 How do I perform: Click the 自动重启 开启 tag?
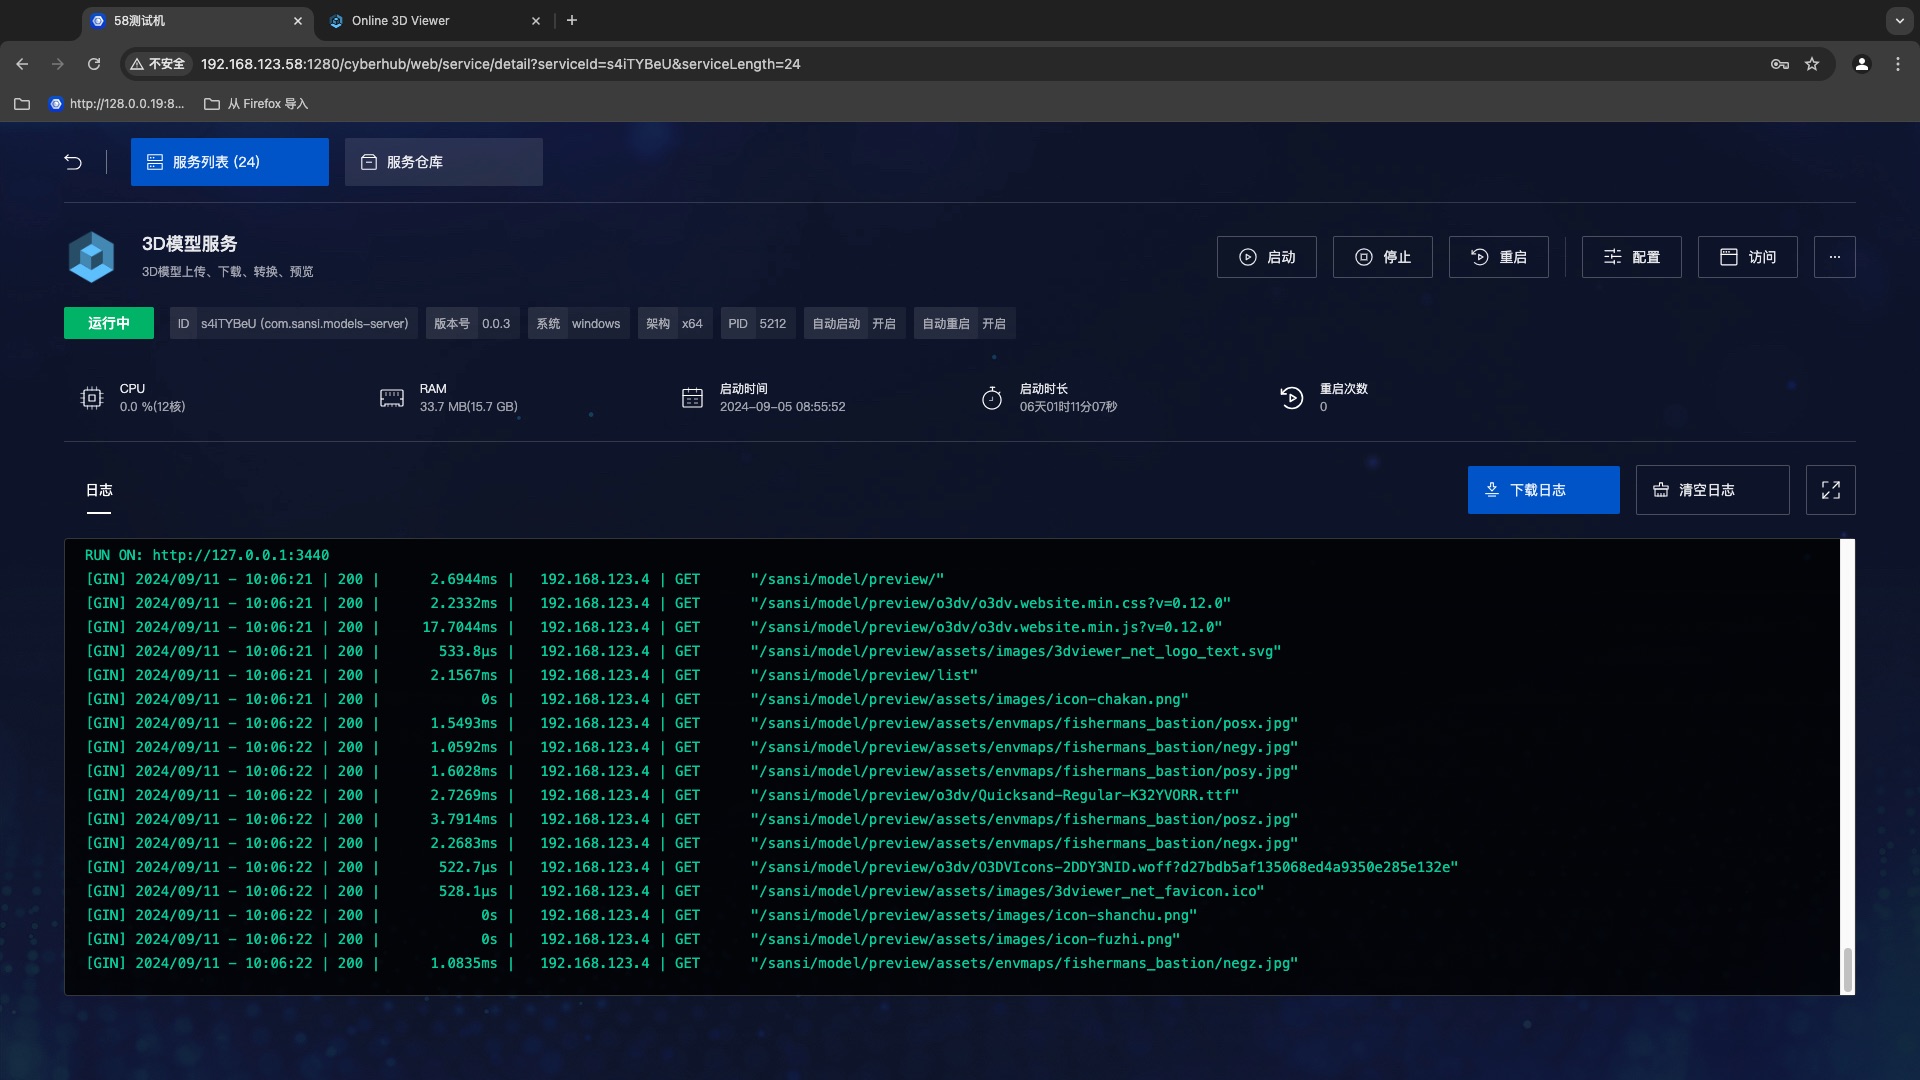pos(964,323)
